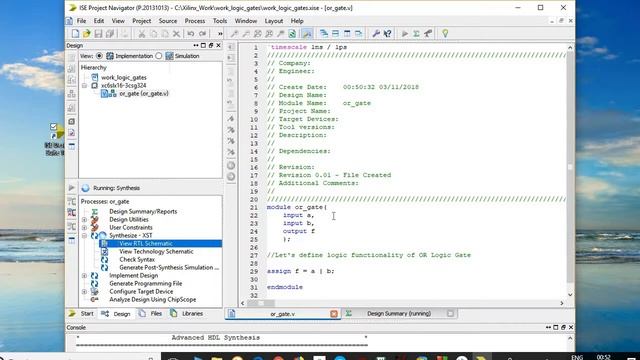This screenshot has height=360, width=640.
Task: Click the Sigma design summary toolbar icon
Action: [416, 33]
